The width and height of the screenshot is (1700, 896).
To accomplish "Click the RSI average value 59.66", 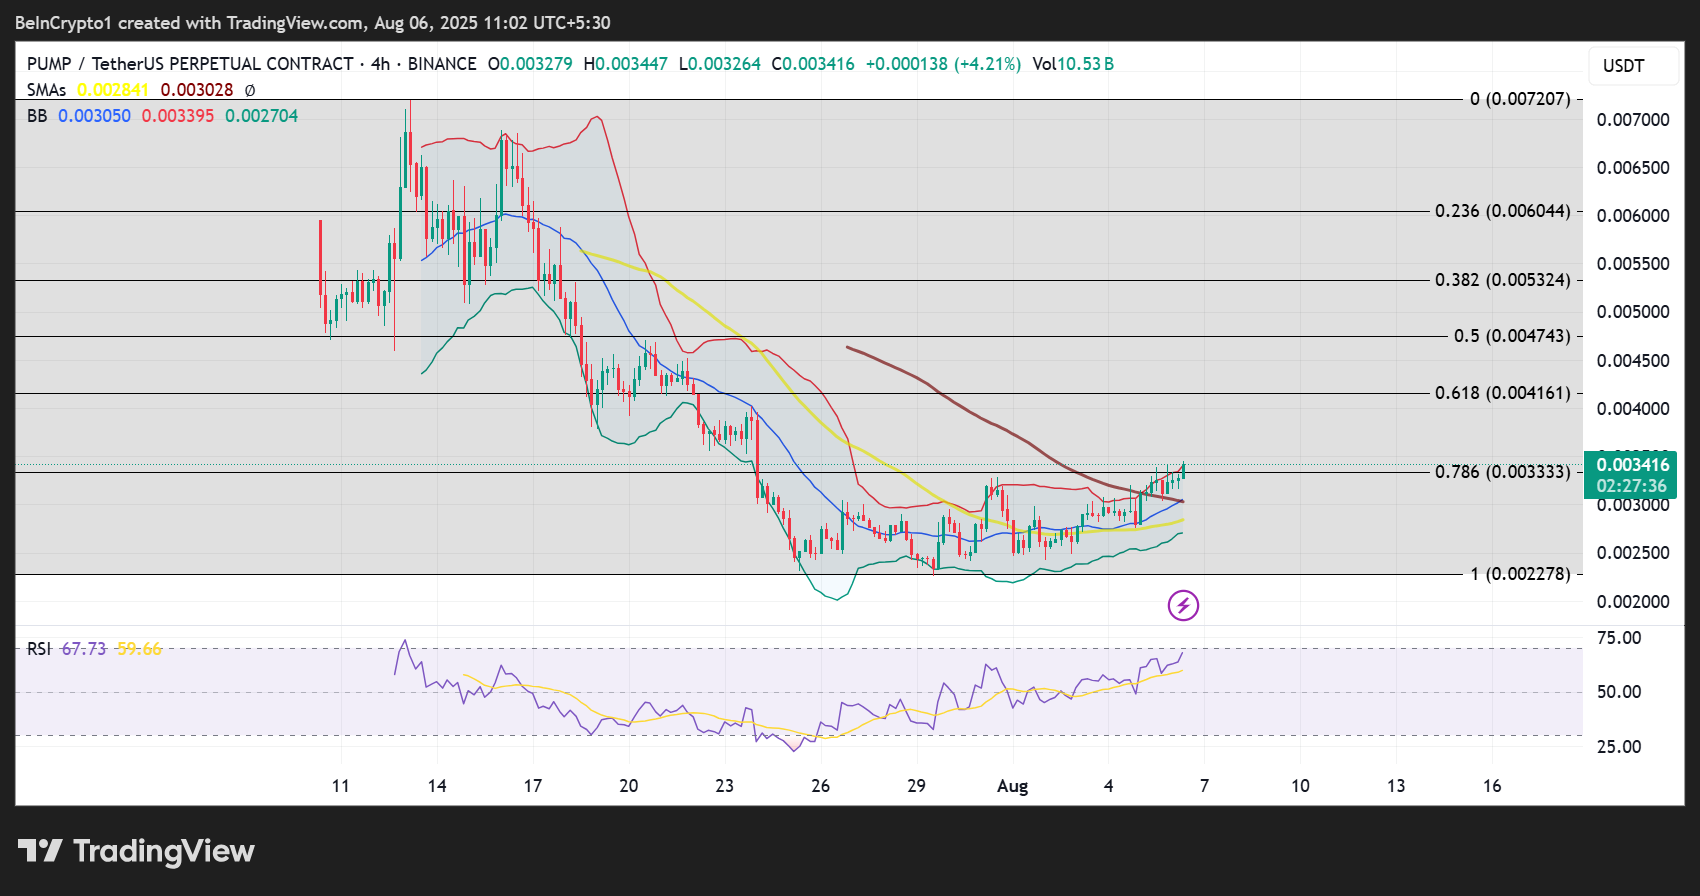I will [x=139, y=649].
